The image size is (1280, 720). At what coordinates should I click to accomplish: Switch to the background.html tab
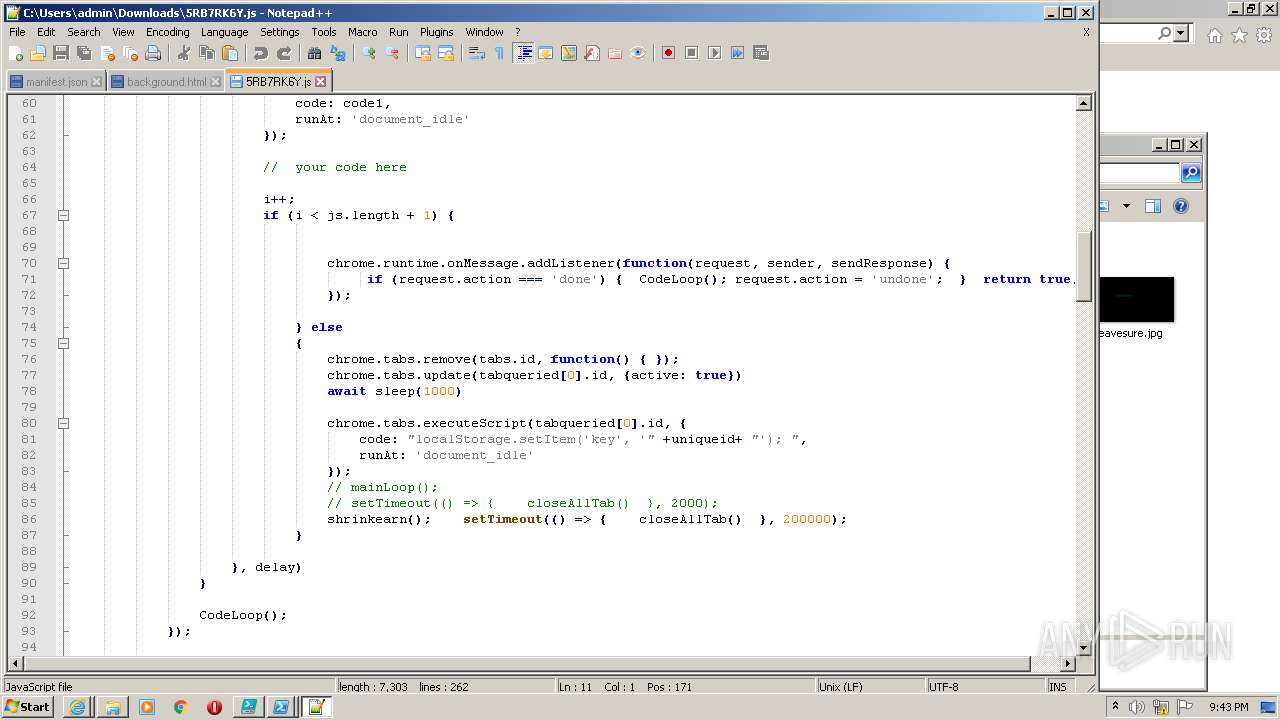166,82
